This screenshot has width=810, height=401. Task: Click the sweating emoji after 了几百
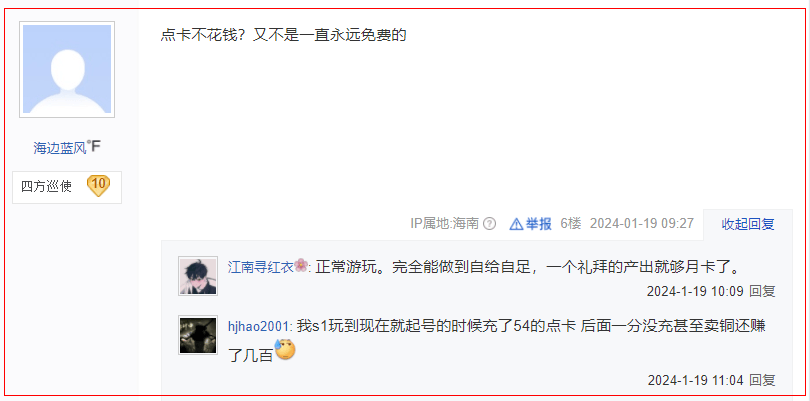[285, 350]
